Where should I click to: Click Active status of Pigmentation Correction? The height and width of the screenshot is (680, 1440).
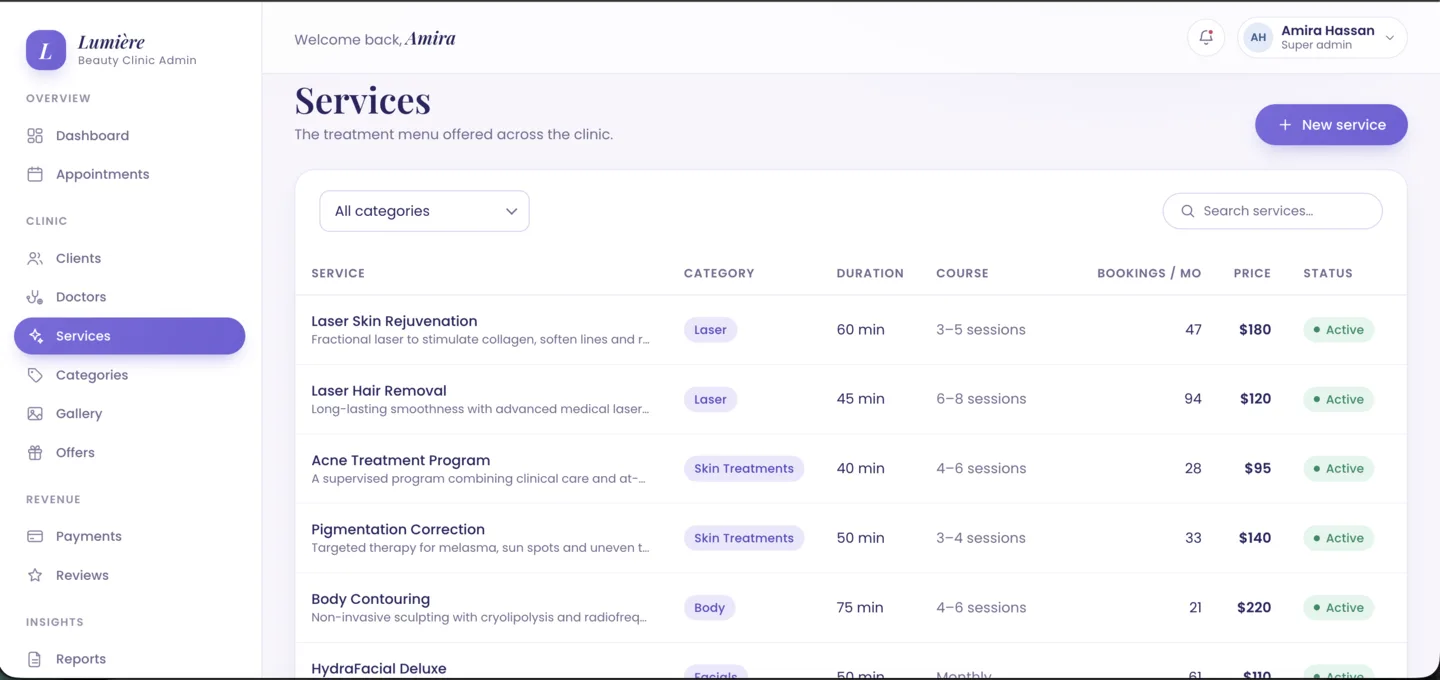1338,538
